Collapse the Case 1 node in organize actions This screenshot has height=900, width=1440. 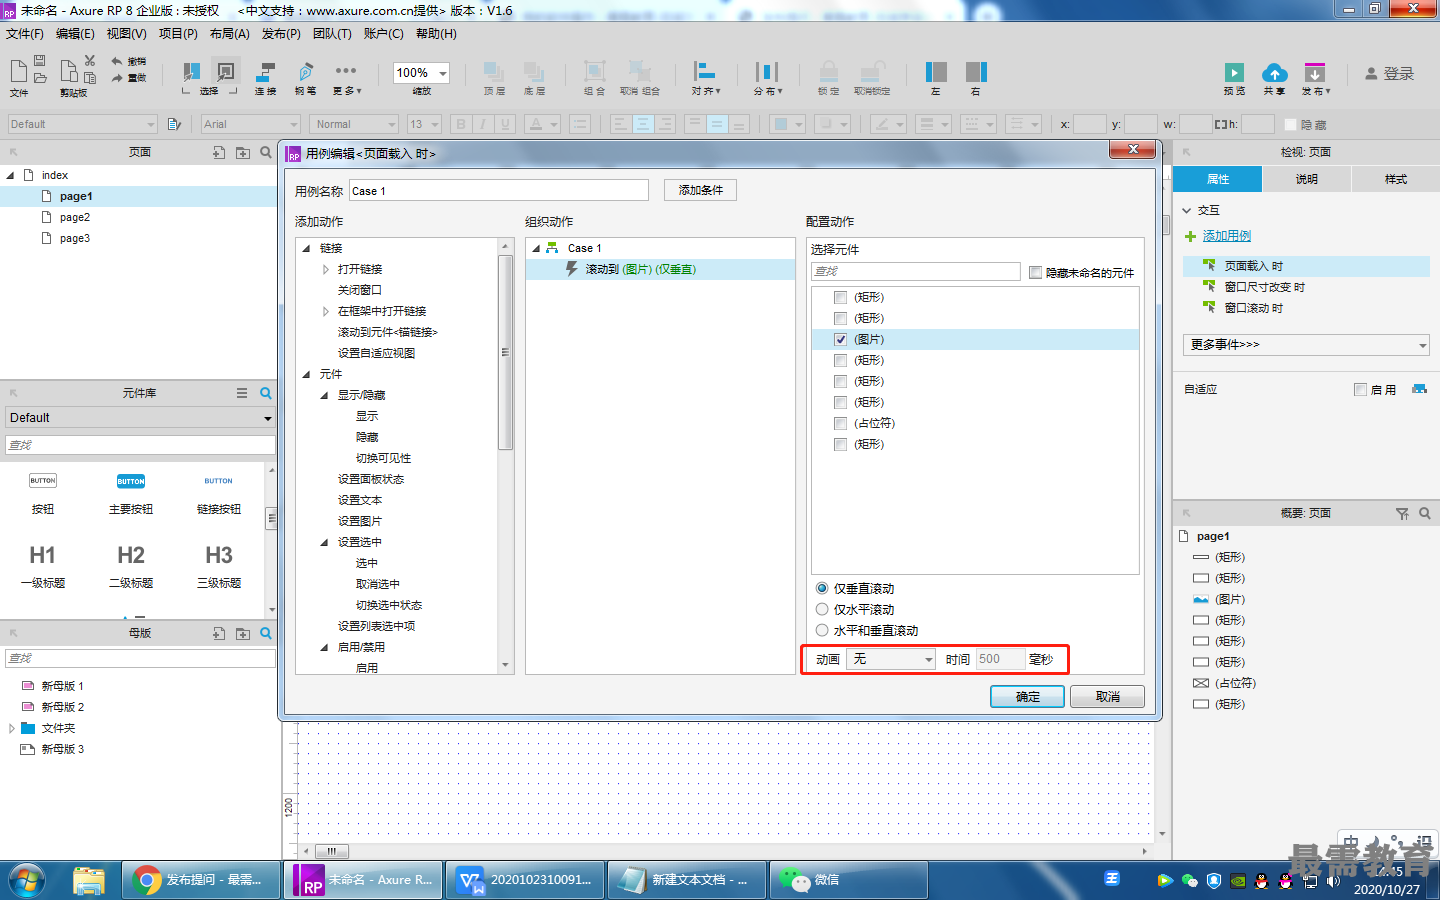(x=536, y=248)
